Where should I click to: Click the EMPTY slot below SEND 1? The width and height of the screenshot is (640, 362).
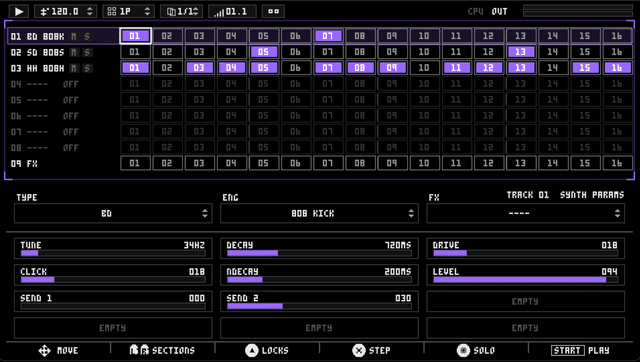(113, 328)
